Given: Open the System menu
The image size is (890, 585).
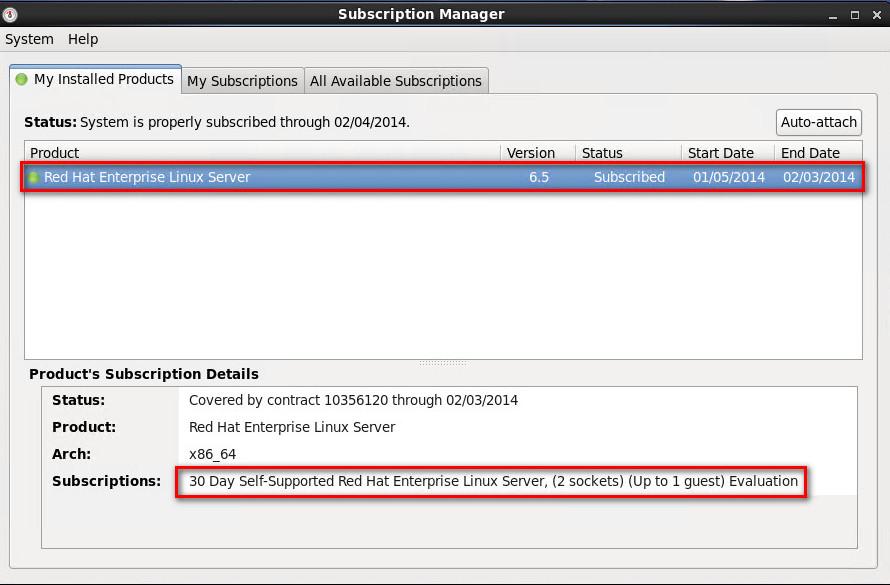Looking at the screenshot, I should pyautogui.click(x=29, y=39).
